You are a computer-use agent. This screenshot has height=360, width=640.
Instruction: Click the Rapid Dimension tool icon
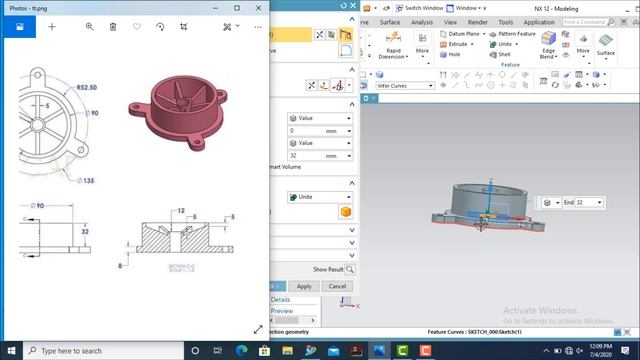(393, 38)
